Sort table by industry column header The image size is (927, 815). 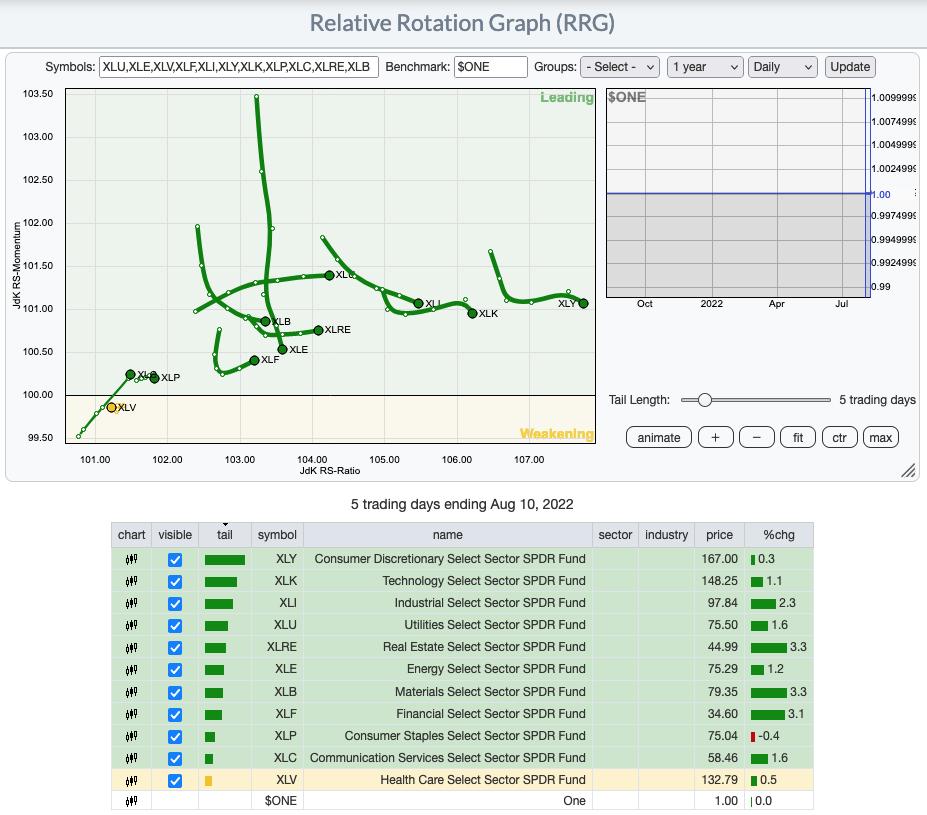click(666, 535)
